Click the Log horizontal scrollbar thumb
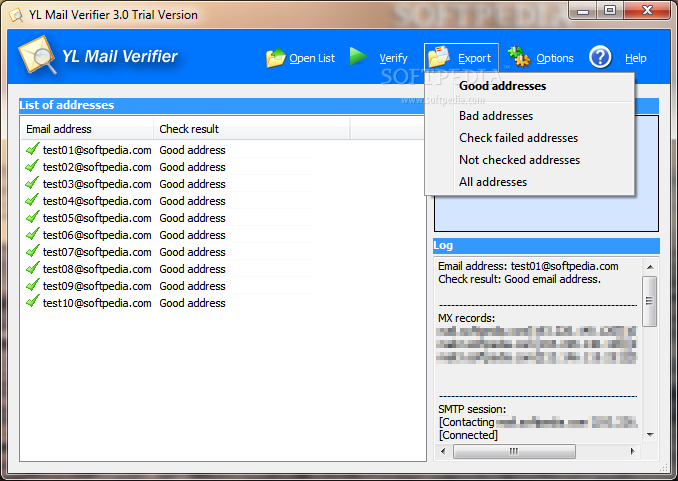The height and width of the screenshot is (481, 678). point(514,451)
